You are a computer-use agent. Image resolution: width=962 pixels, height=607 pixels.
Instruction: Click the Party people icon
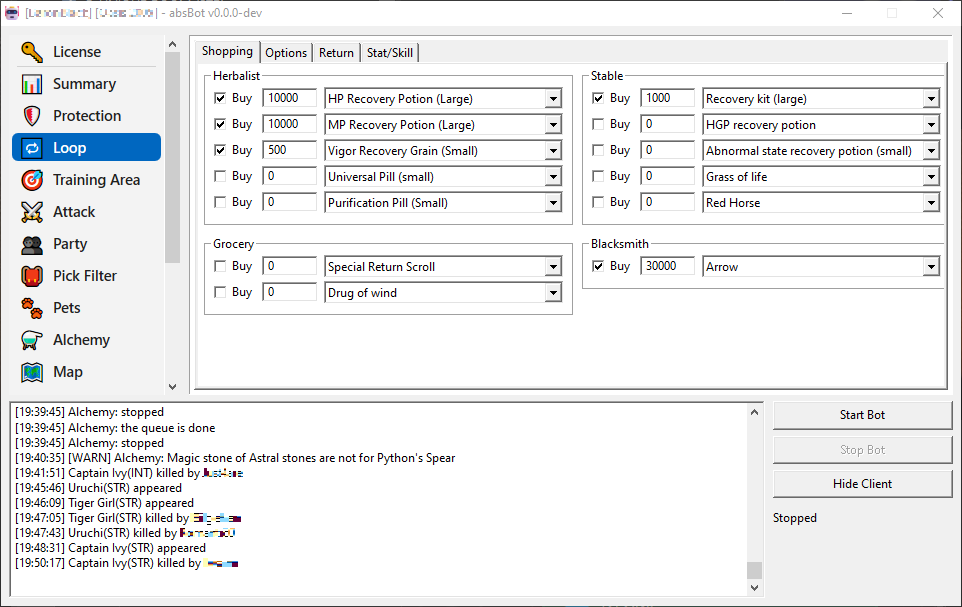32,244
